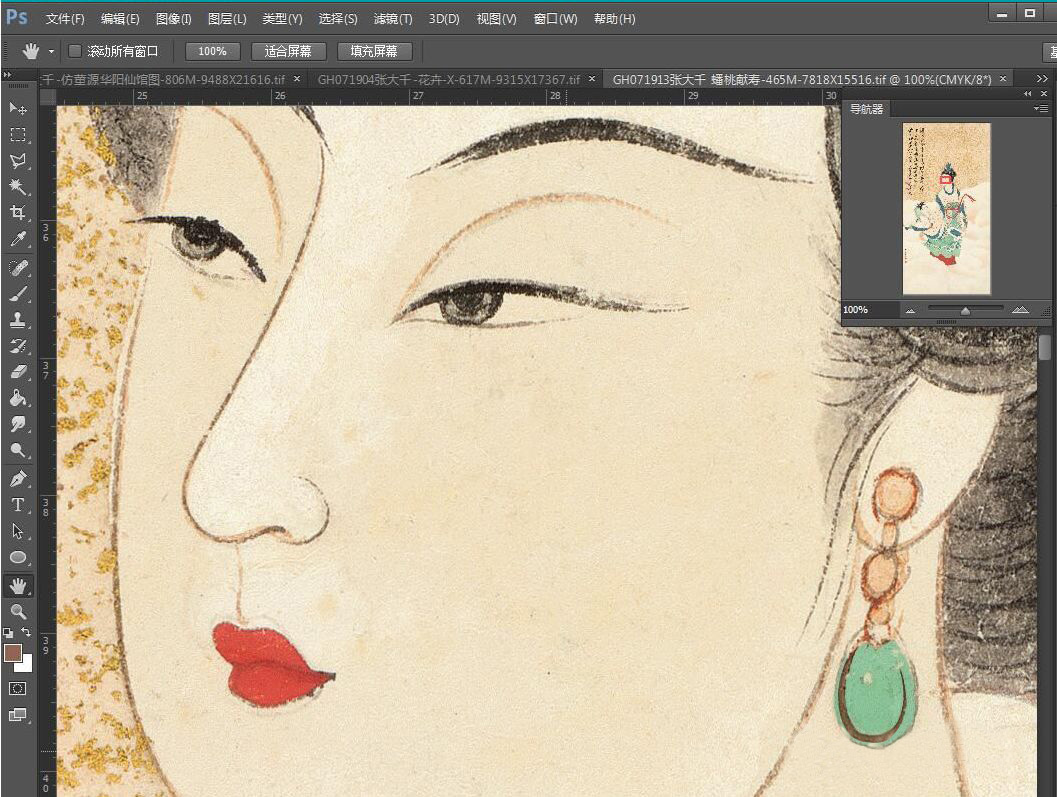The width and height of the screenshot is (1057, 797).
Task: Select the Paint Bucket tool
Action: pos(18,398)
